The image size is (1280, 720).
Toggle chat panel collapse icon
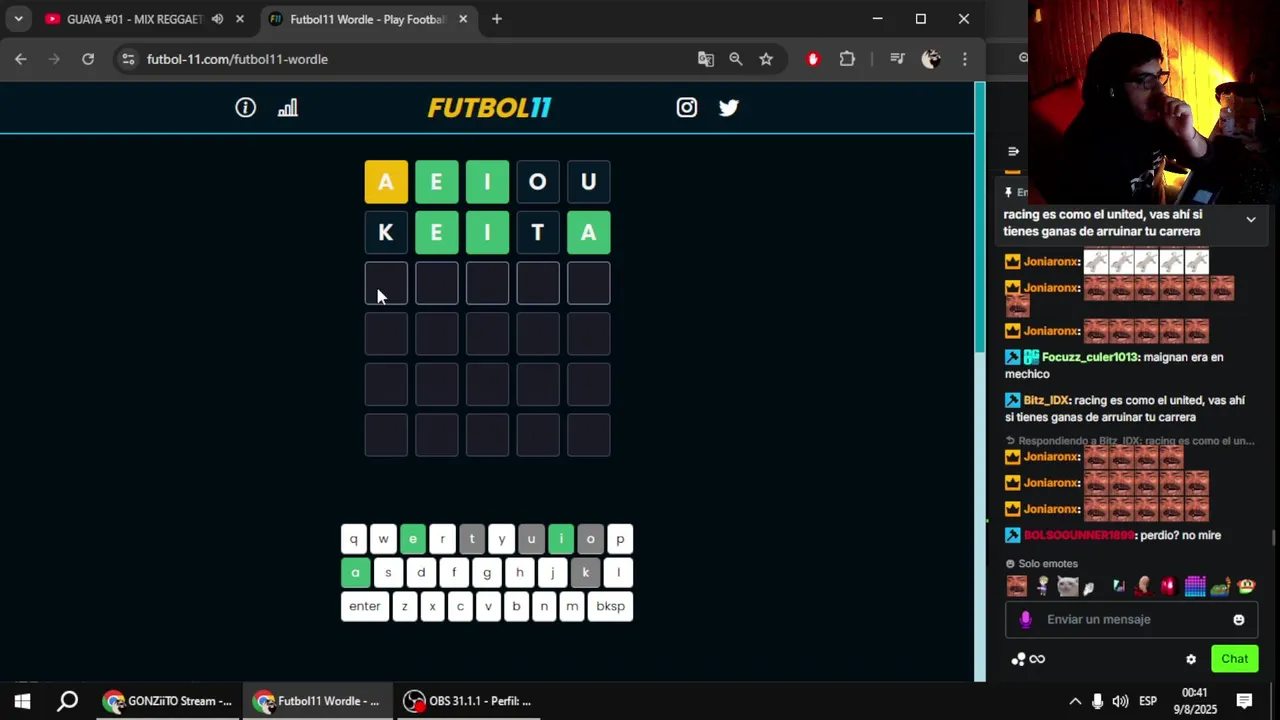click(1013, 151)
